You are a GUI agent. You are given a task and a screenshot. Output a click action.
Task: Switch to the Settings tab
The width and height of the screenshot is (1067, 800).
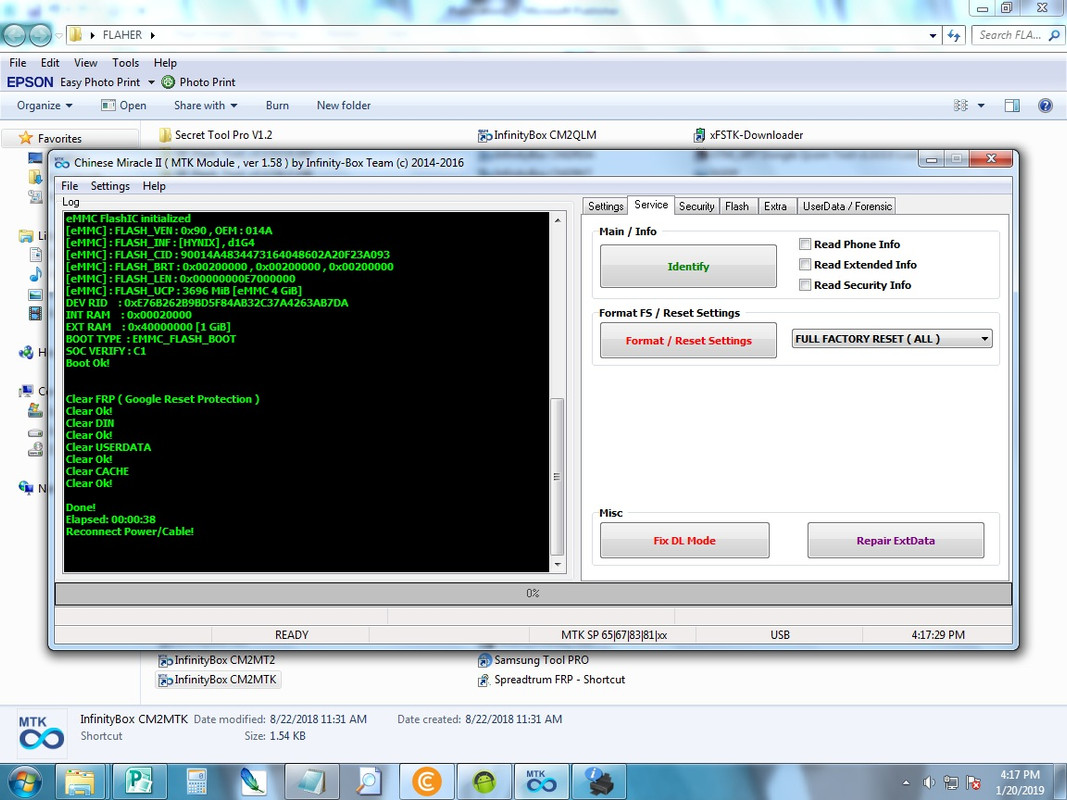coord(605,206)
